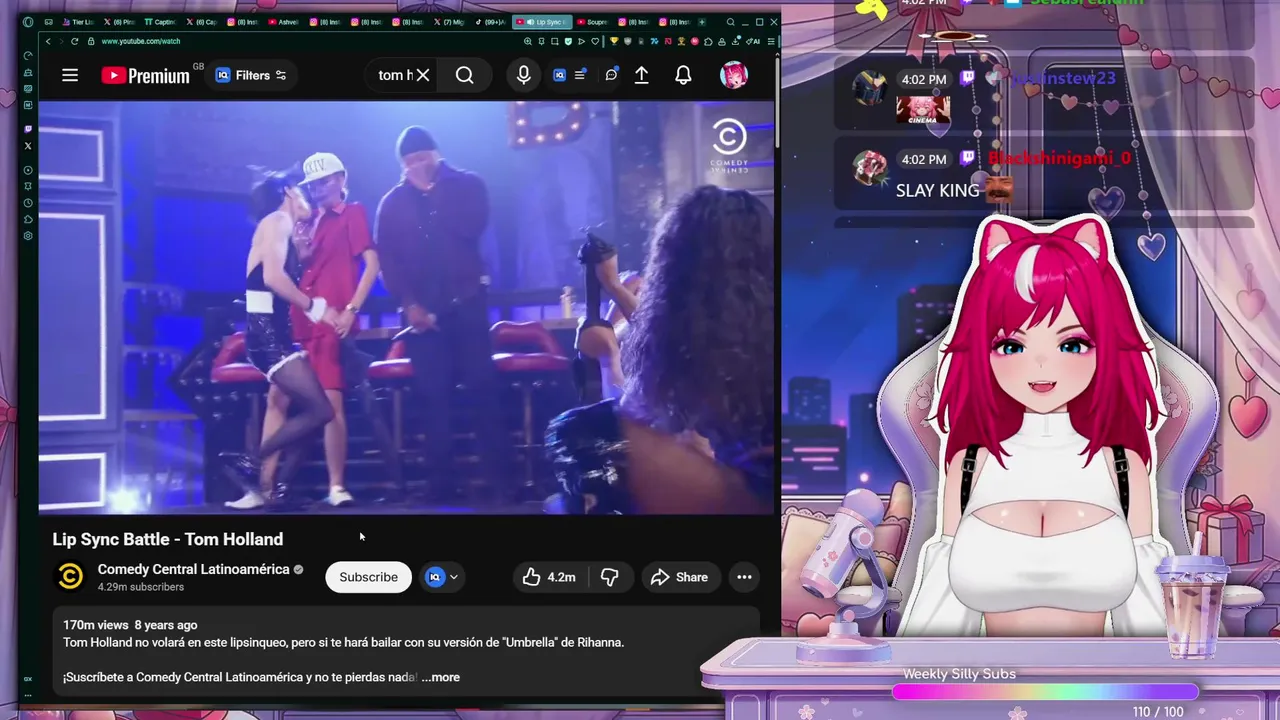This screenshot has width=1280, height=720.
Task: Open Comedy Central Latinoamérica channel link
Action: (193, 569)
